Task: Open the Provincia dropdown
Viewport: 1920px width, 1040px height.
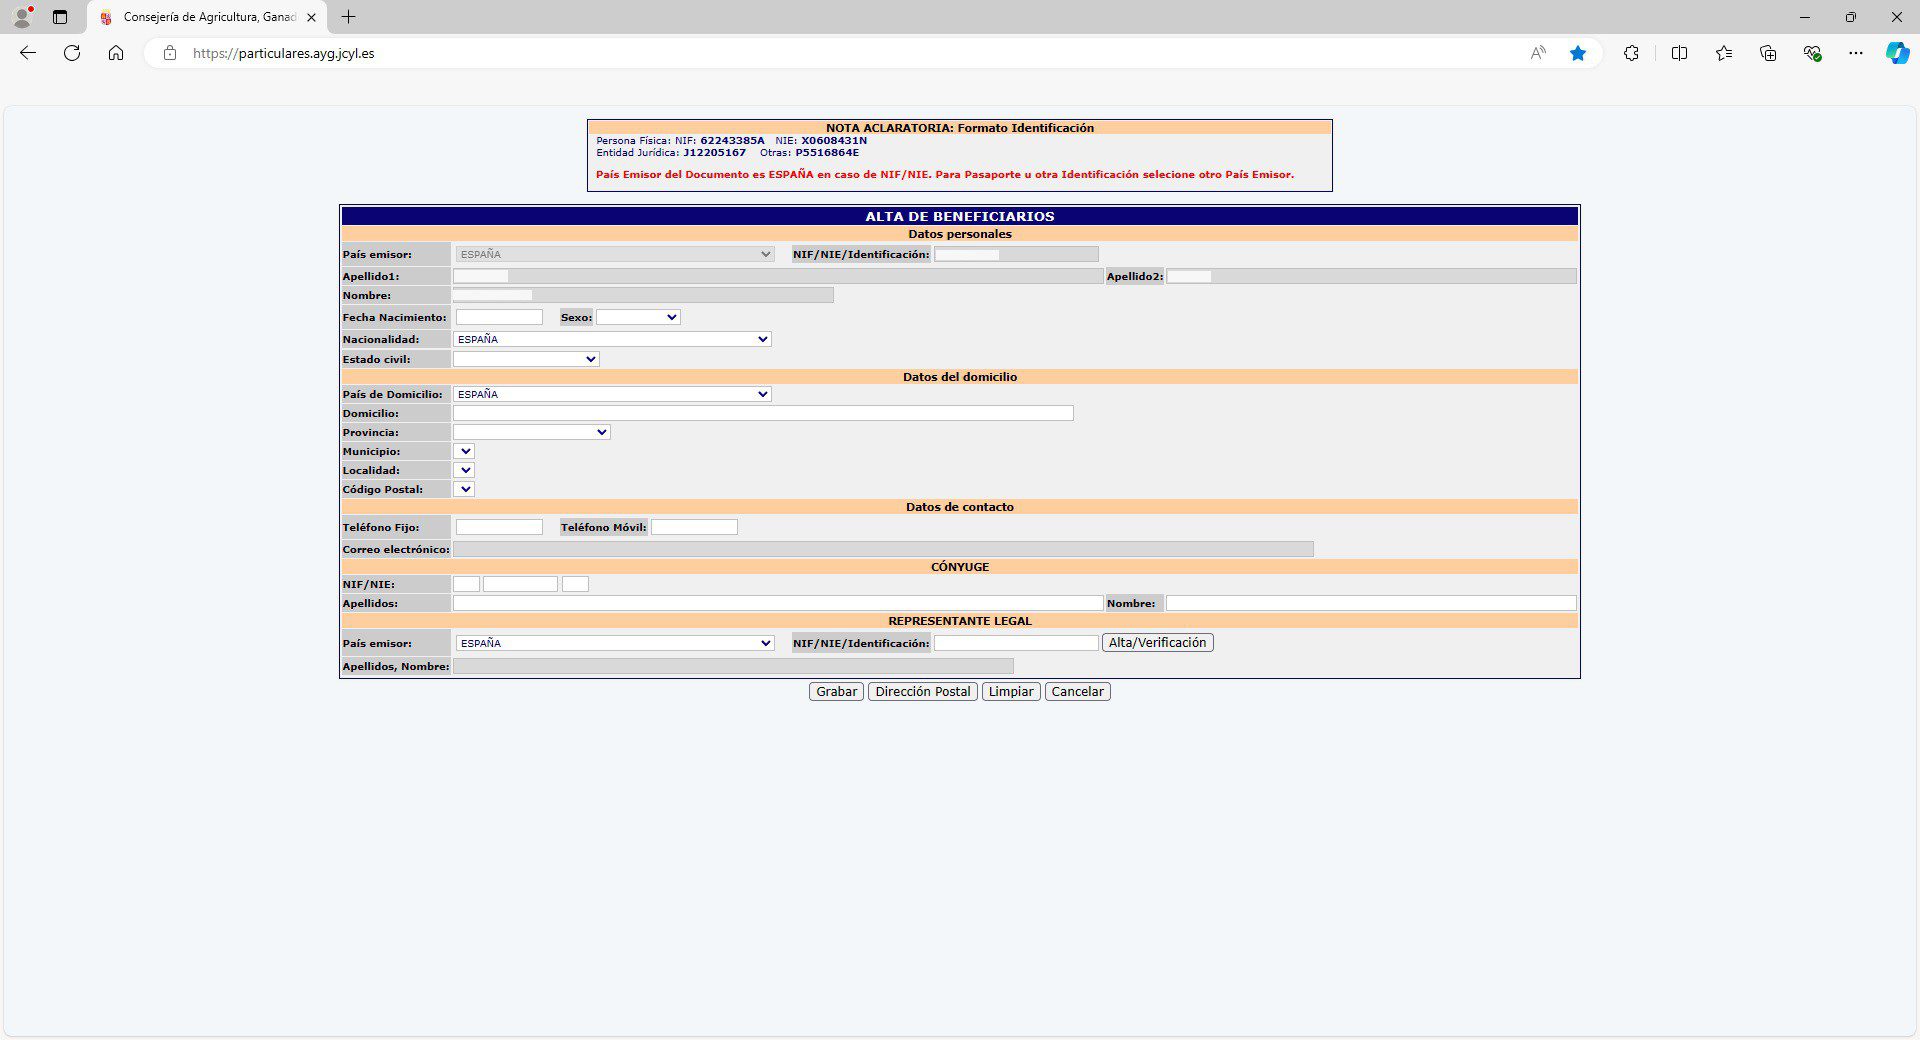Action: 531,432
